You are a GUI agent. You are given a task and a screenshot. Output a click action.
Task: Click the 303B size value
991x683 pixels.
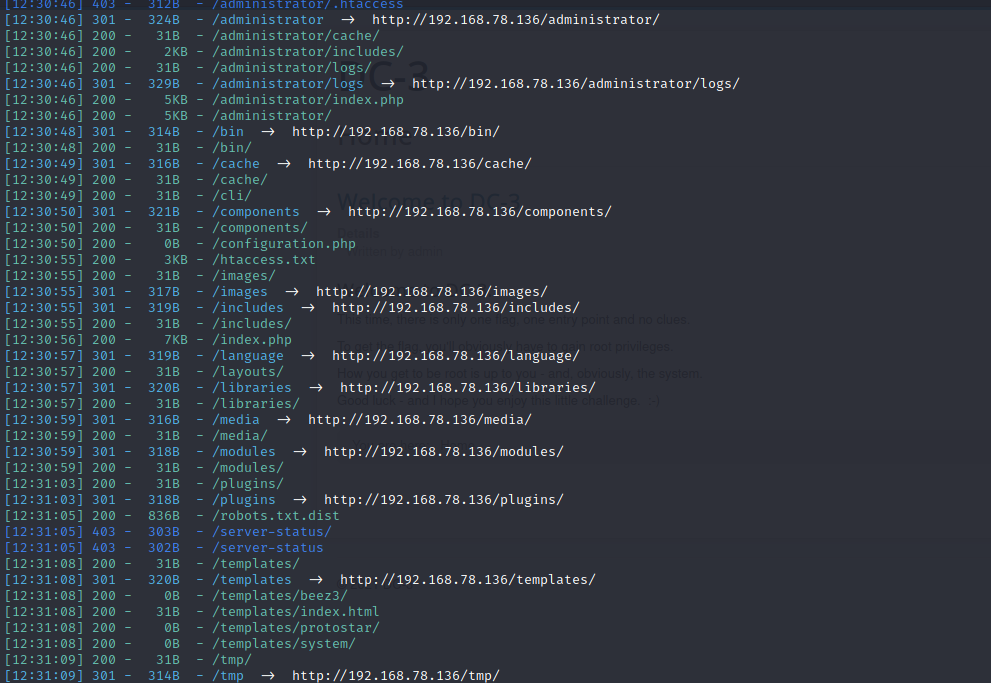164,532
